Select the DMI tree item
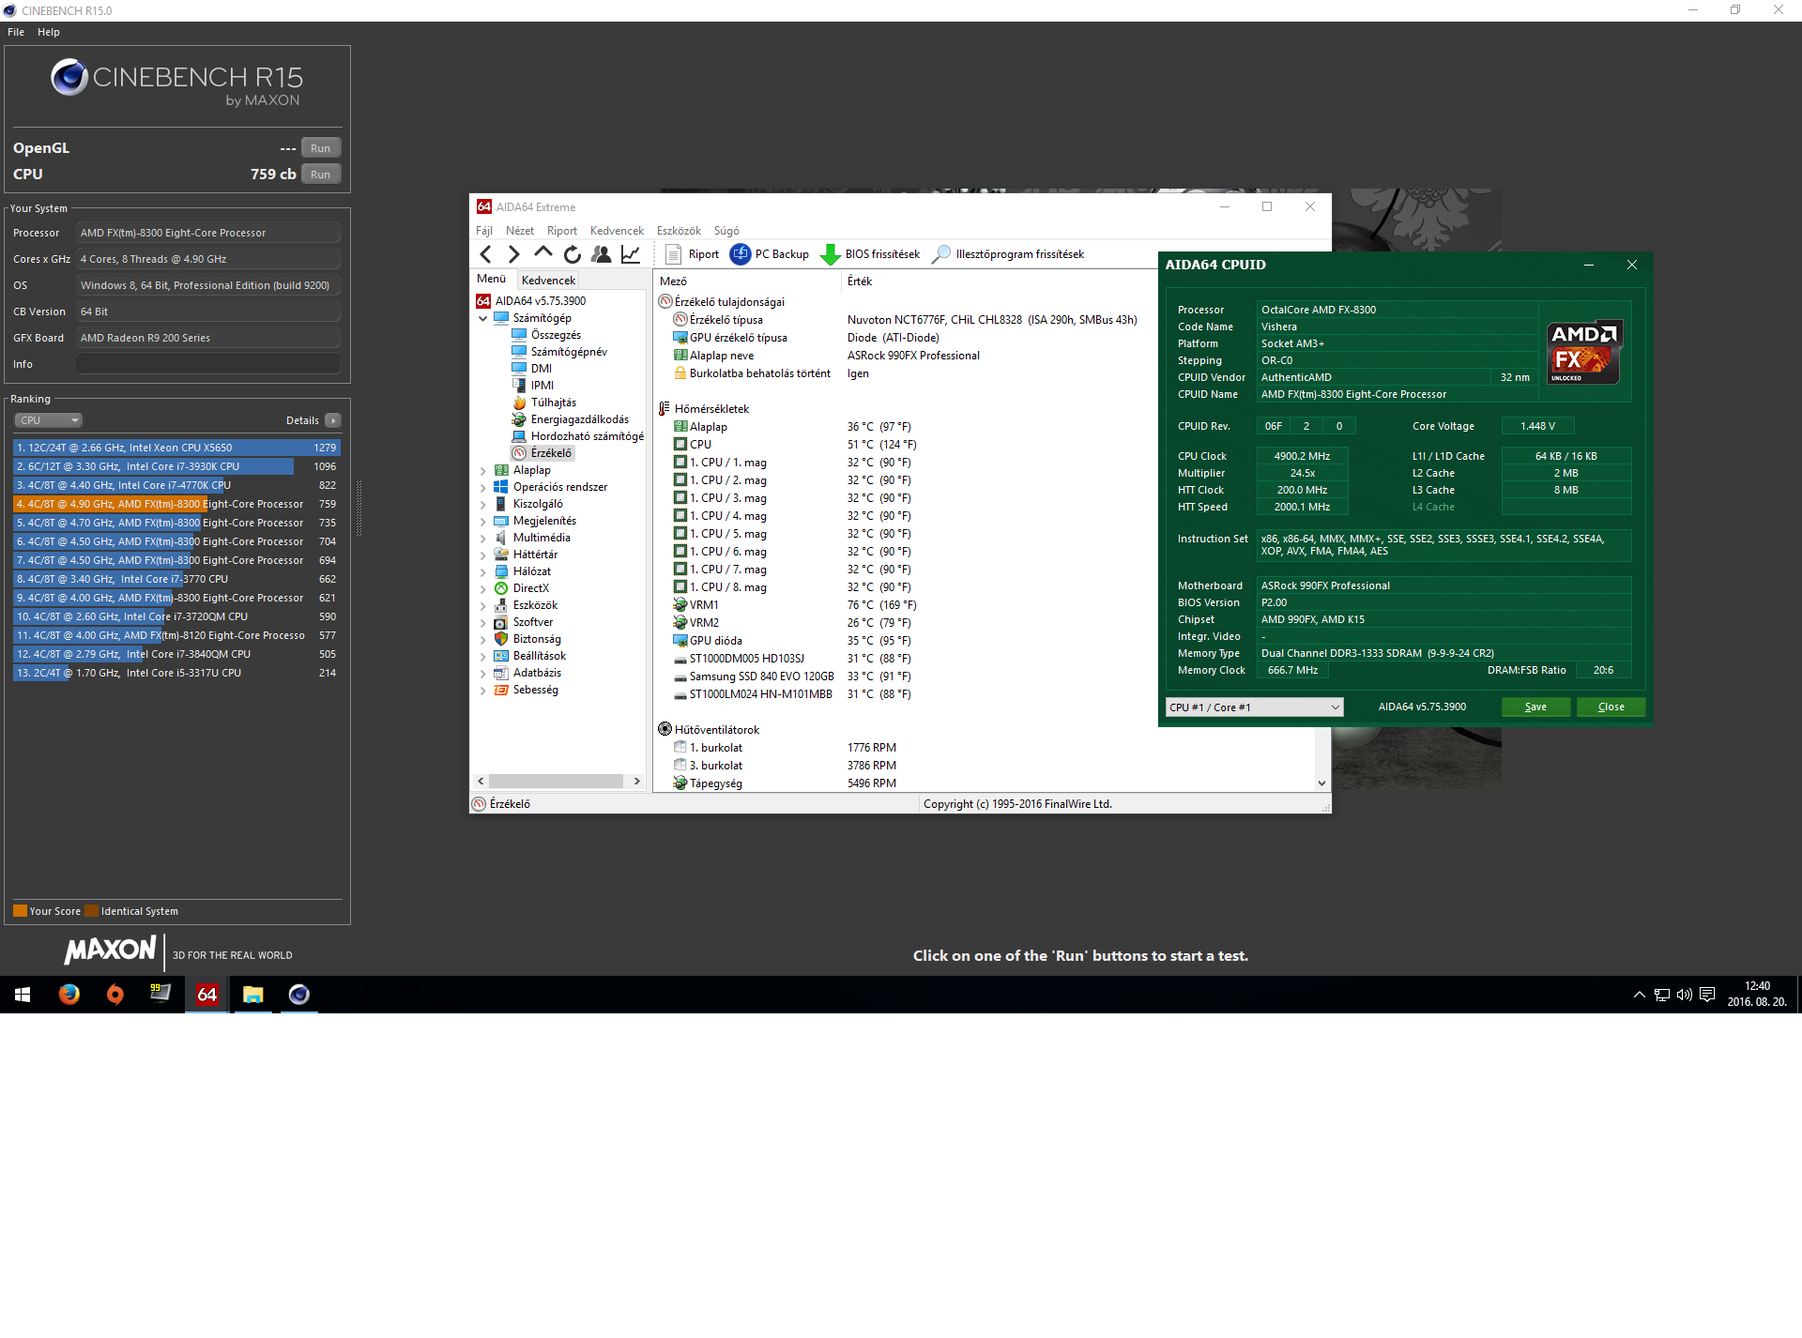Viewport: 1802px width, 1338px height. click(541, 369)
